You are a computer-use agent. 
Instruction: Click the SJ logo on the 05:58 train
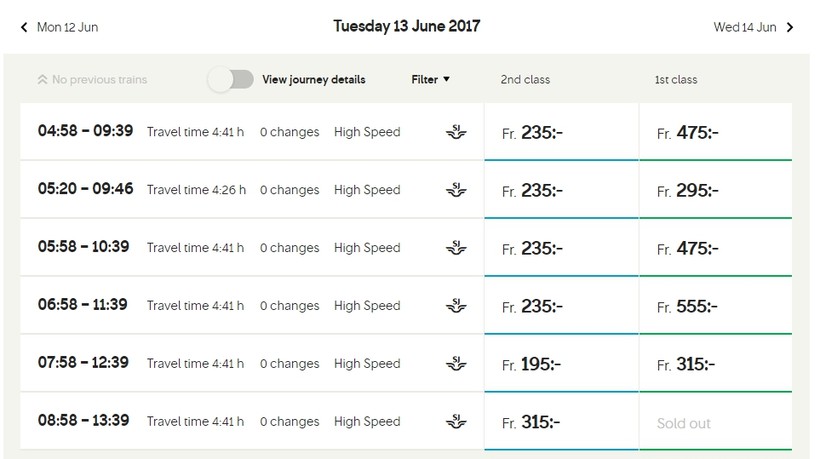tap(456, 248)
